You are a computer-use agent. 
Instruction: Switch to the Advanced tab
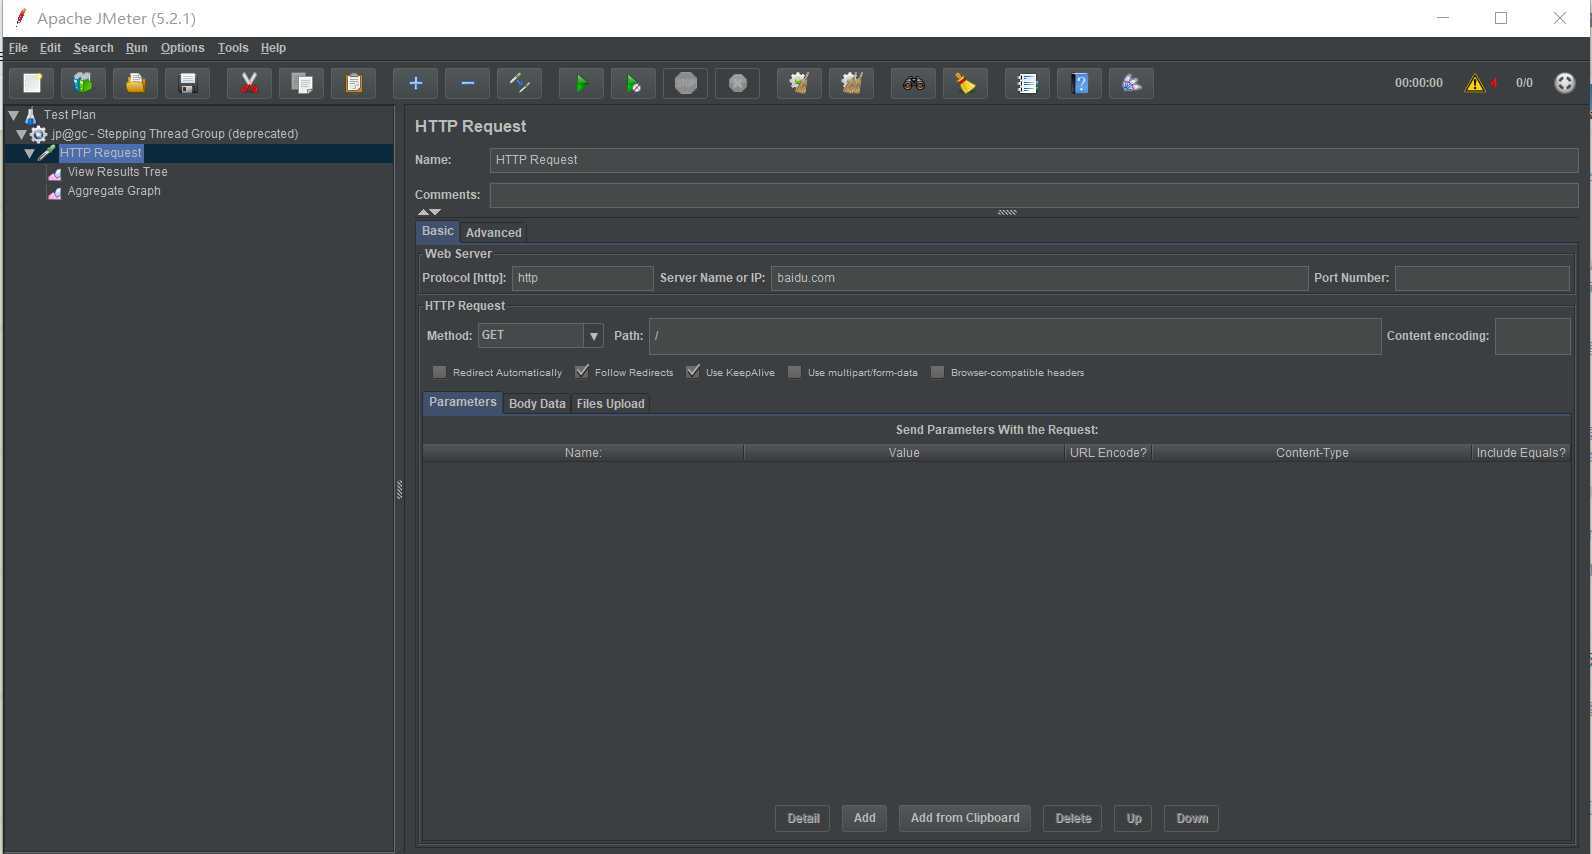[x=493, y=232]
